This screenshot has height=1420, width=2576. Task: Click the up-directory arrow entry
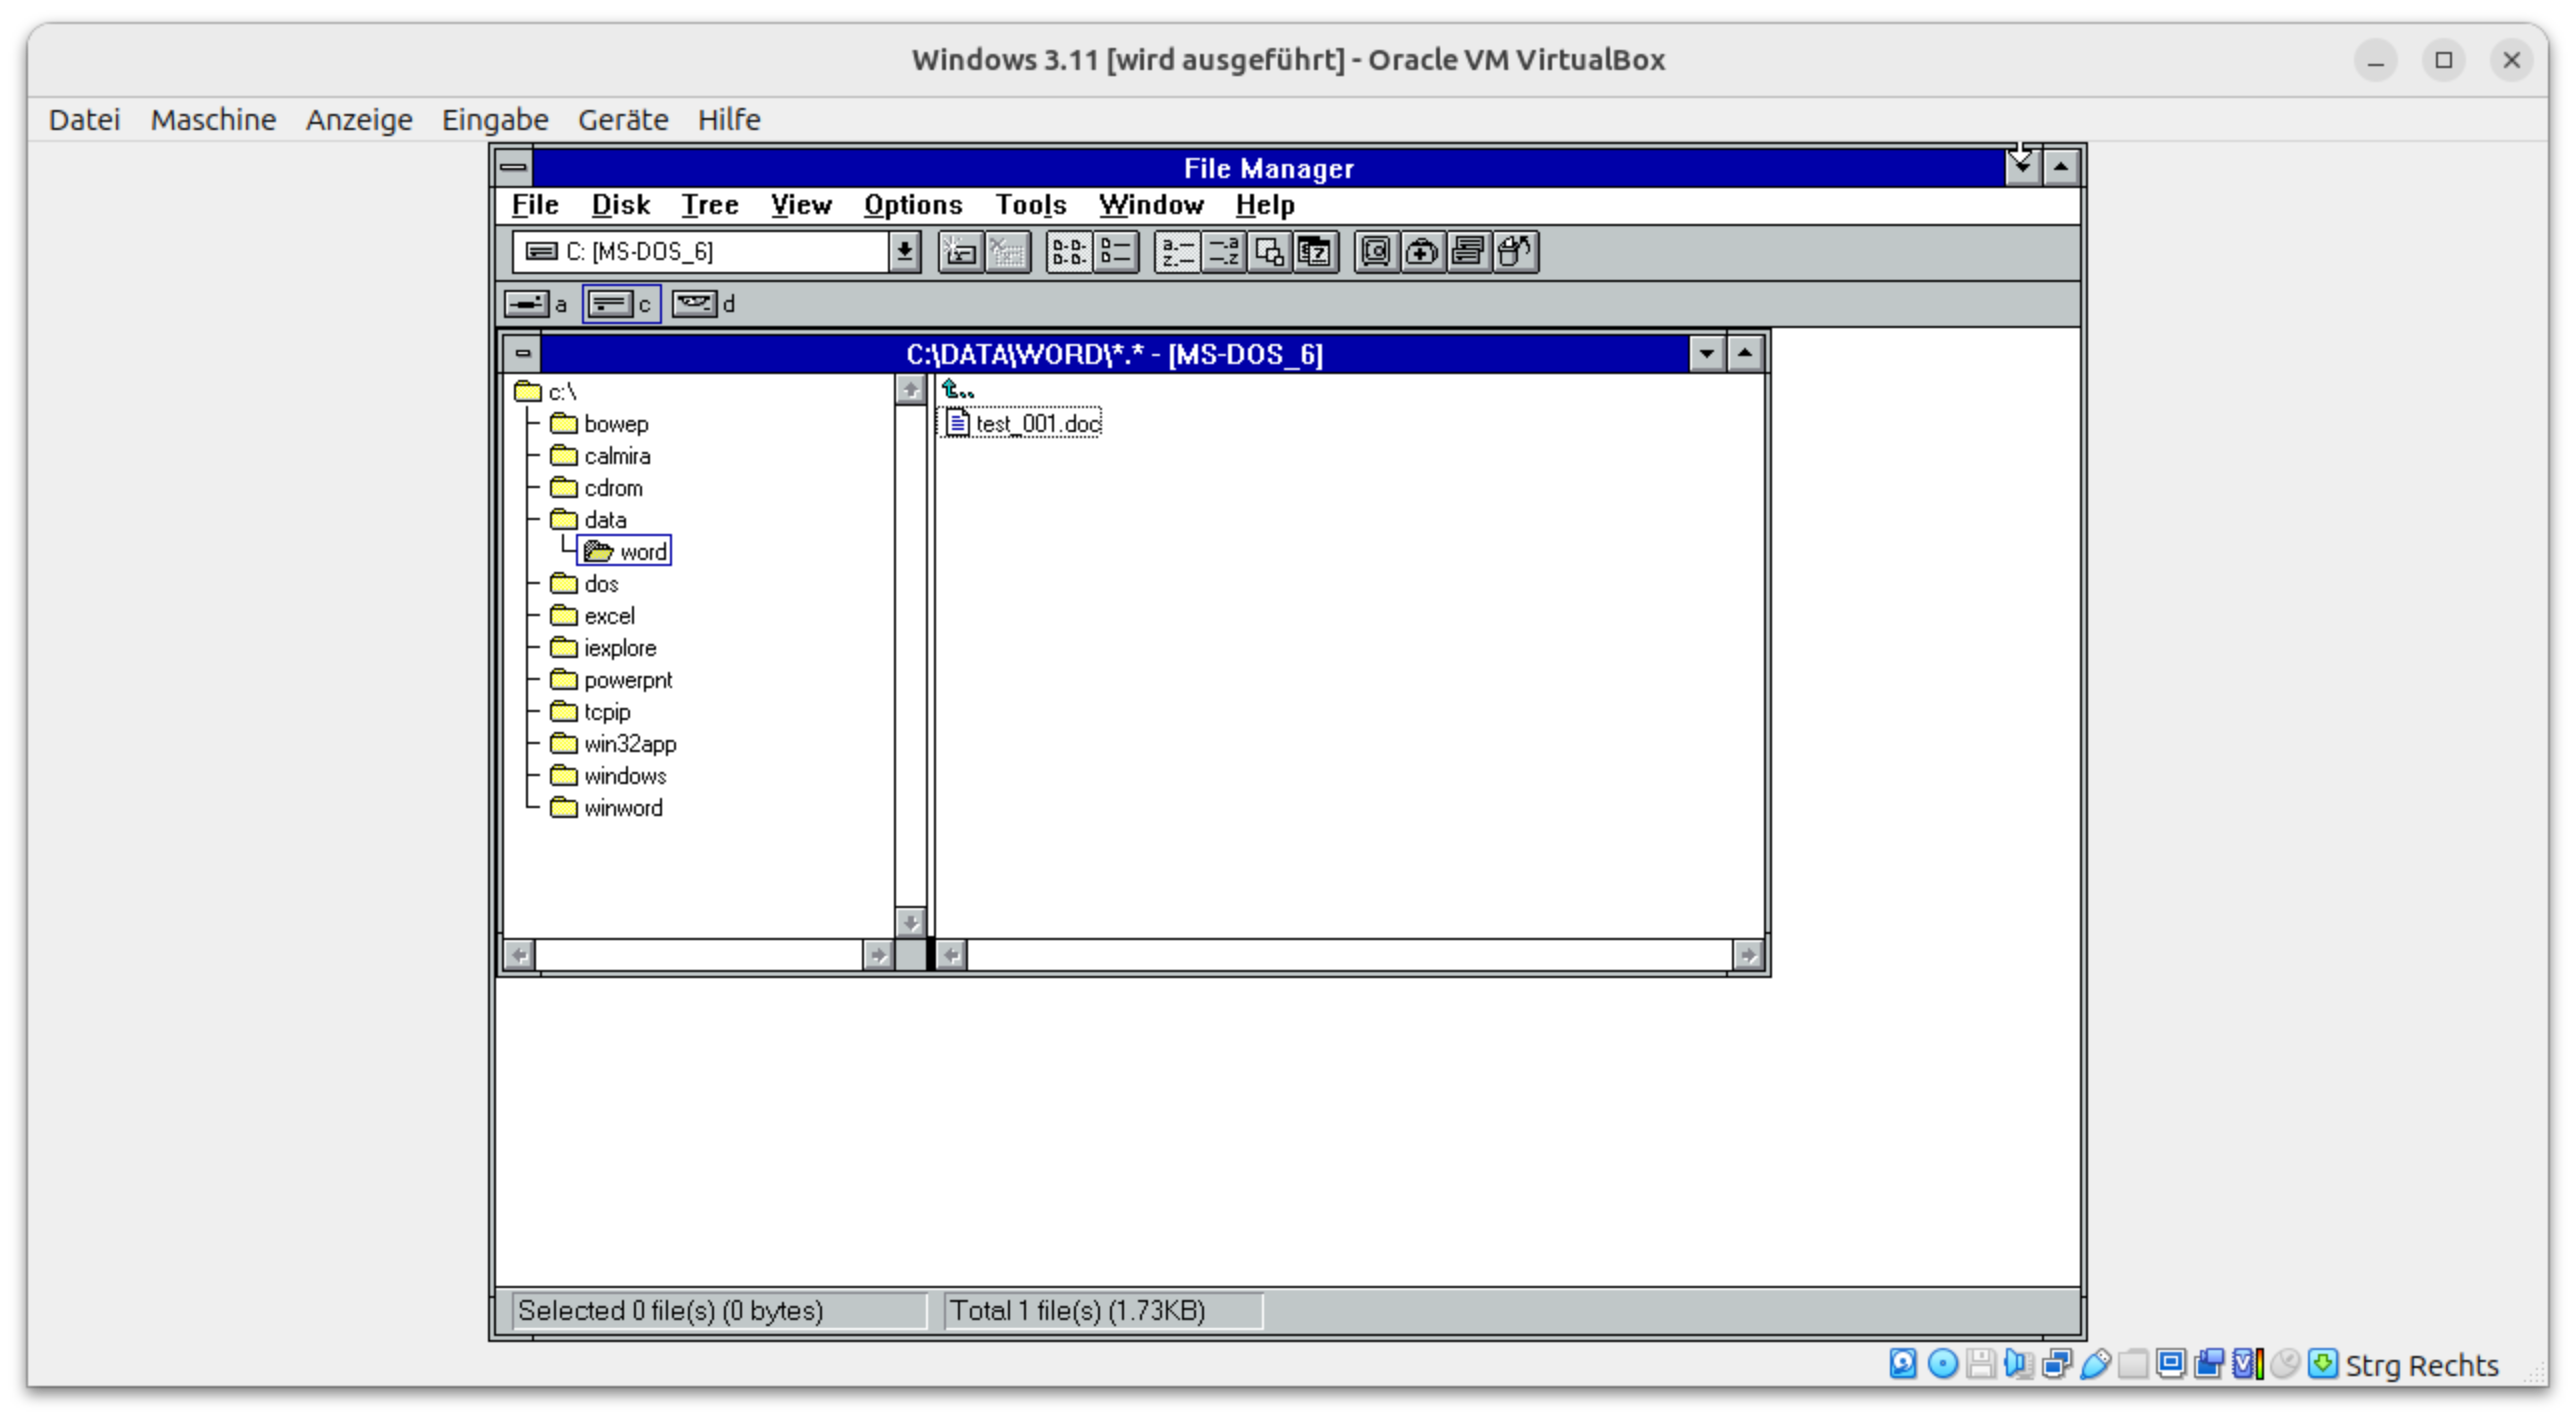click(957, 390)
